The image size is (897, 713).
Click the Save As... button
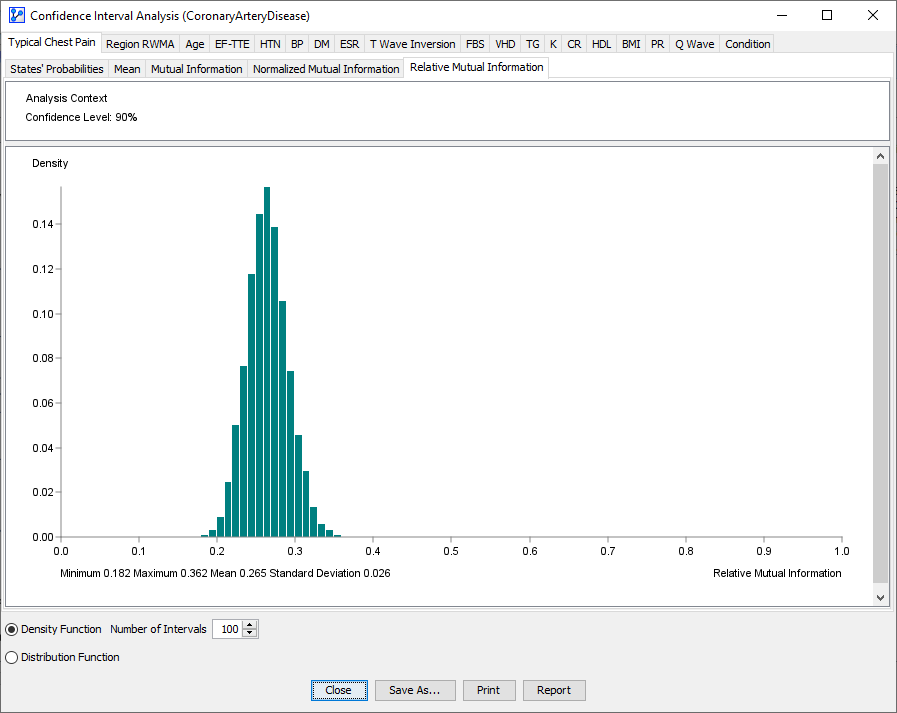pyautogui.click(x=415, y=690)
